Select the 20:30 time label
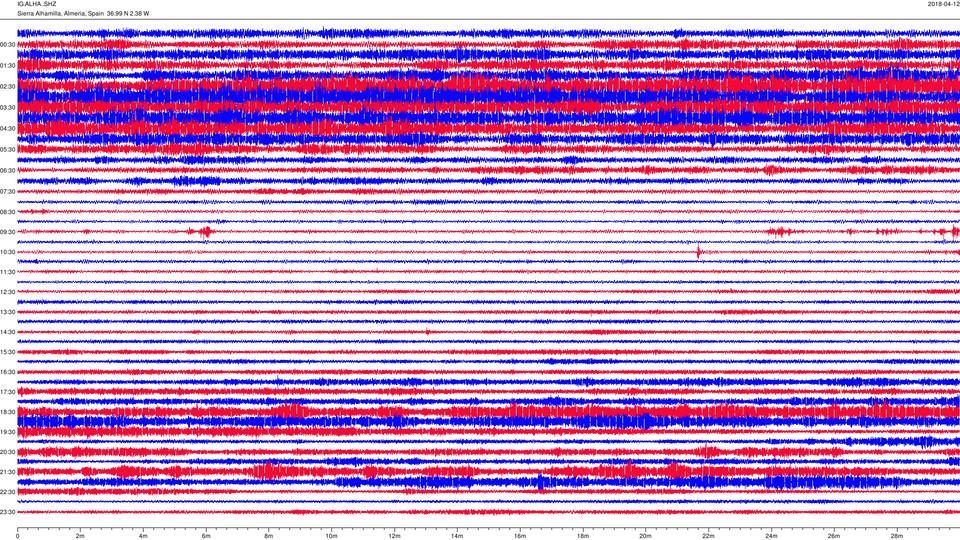This screenshot has height=540, width=960. (7, 452)
